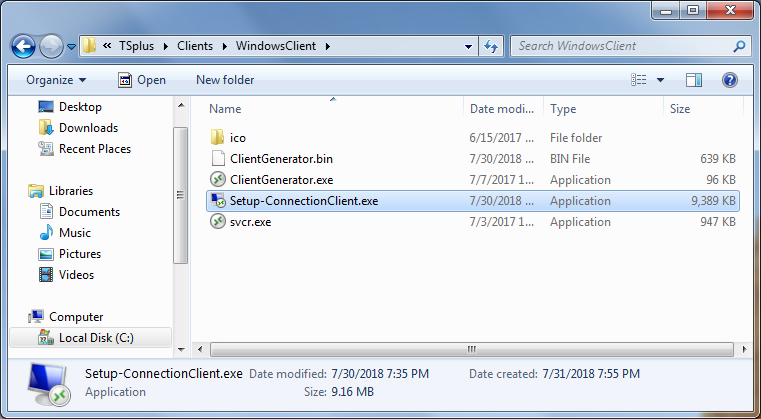Select the ico folder icon

(x=218, y=138)
